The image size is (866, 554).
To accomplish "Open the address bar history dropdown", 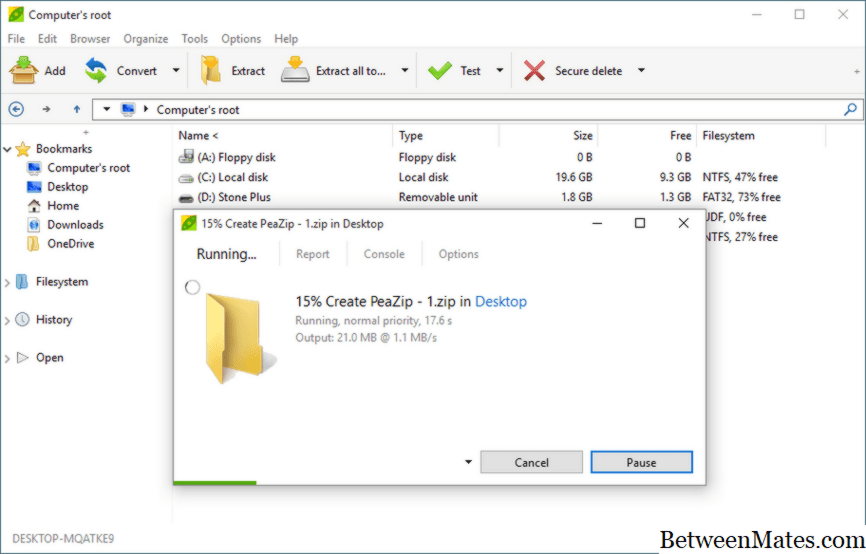I will coord(107,109).
